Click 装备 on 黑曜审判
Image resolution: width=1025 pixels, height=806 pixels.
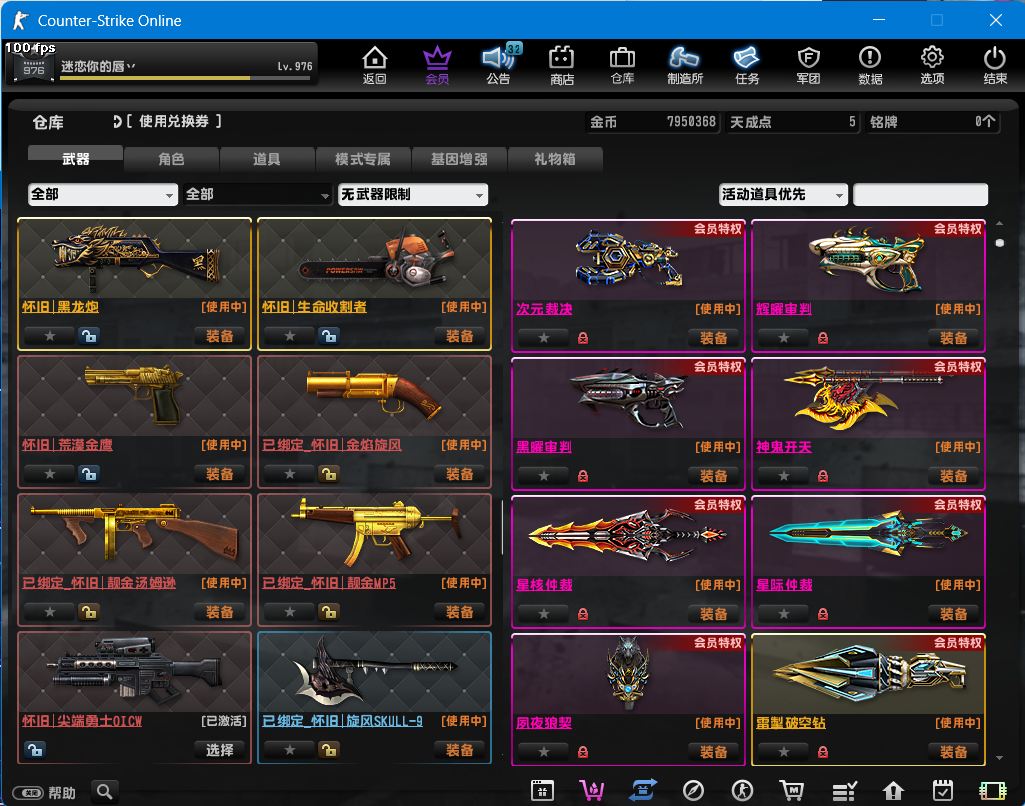(x=714, y=476)
